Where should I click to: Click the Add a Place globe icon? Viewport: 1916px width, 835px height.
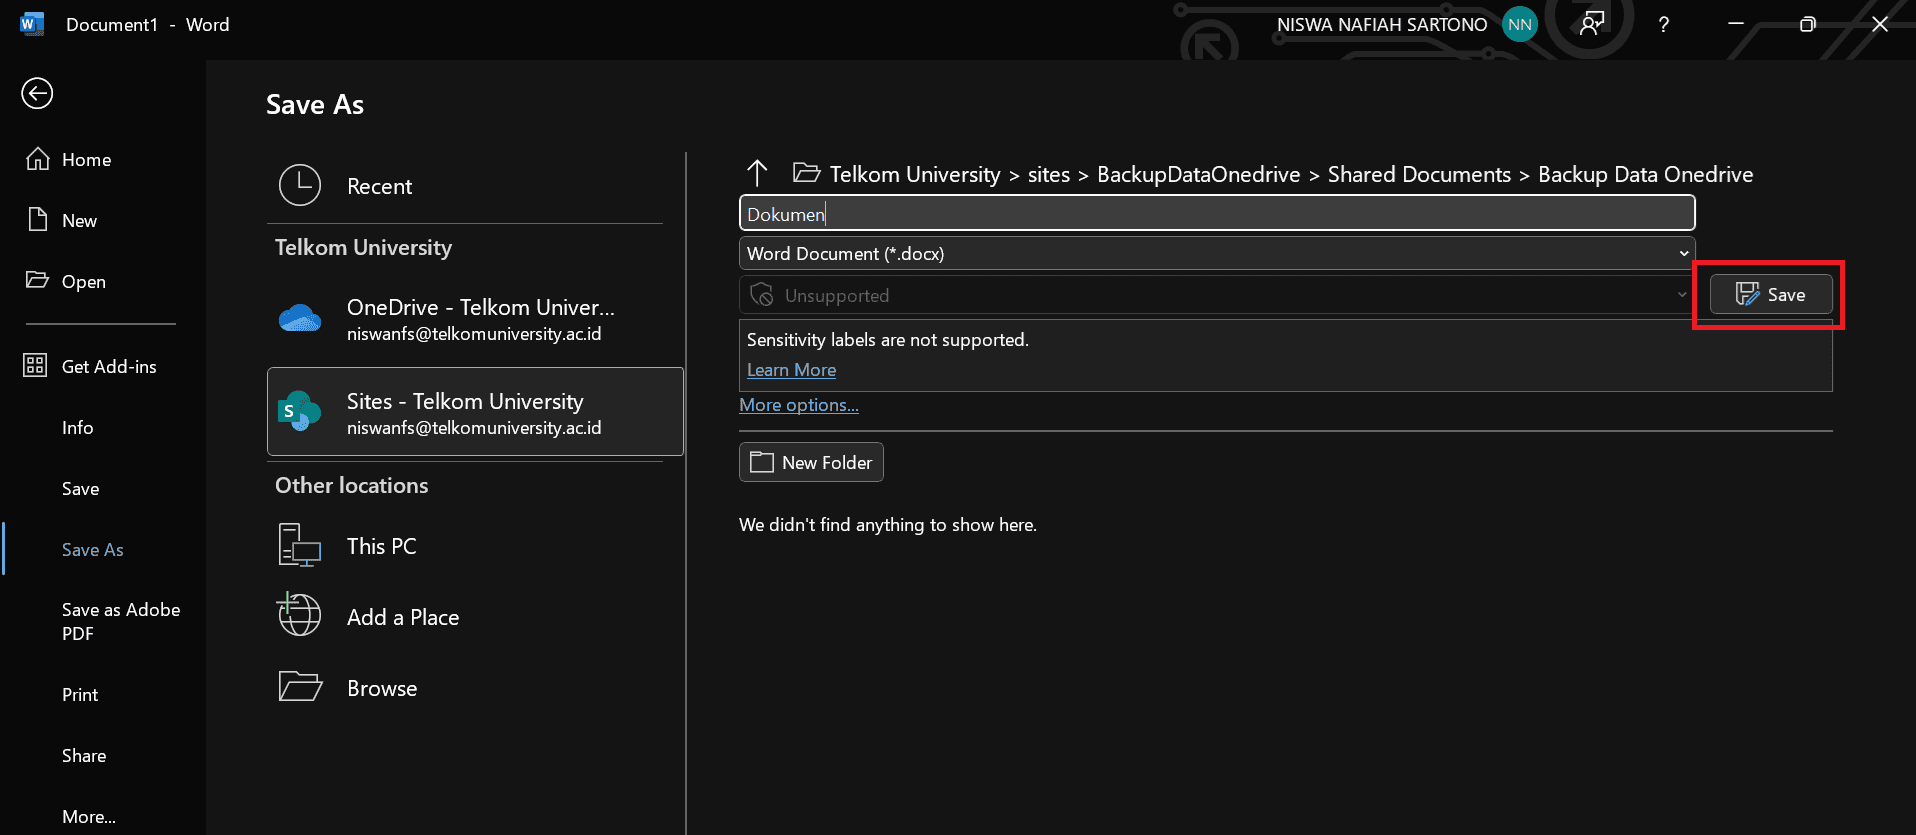point(299,615)
